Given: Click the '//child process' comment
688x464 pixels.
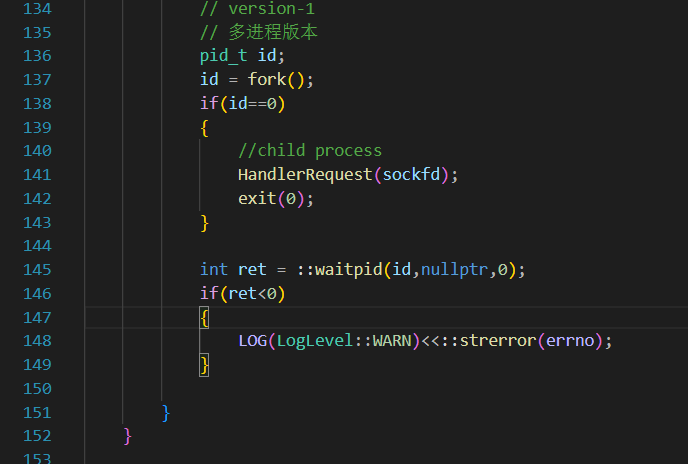Looking at the screenshot, I should click(x=310, y=151).
